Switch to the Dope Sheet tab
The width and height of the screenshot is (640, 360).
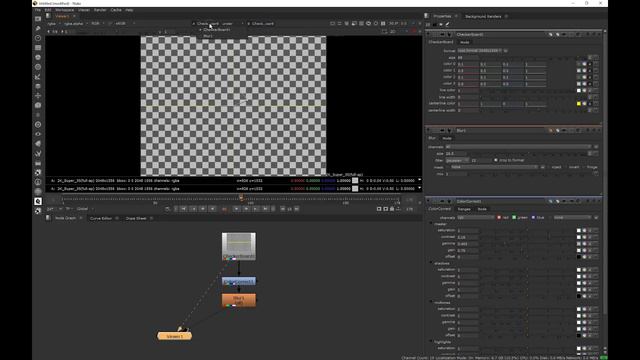coord(136,218)
